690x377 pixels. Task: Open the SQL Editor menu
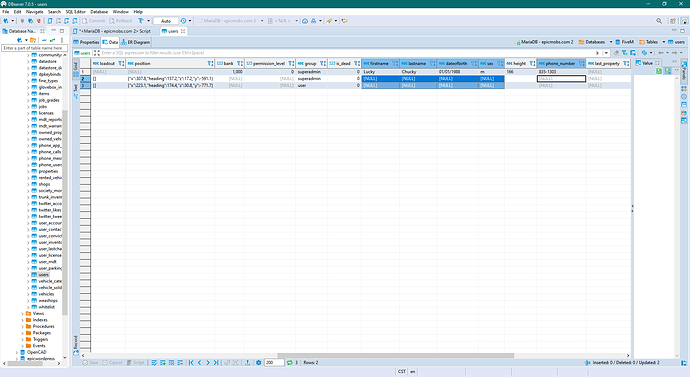click(x=75, y=12)
